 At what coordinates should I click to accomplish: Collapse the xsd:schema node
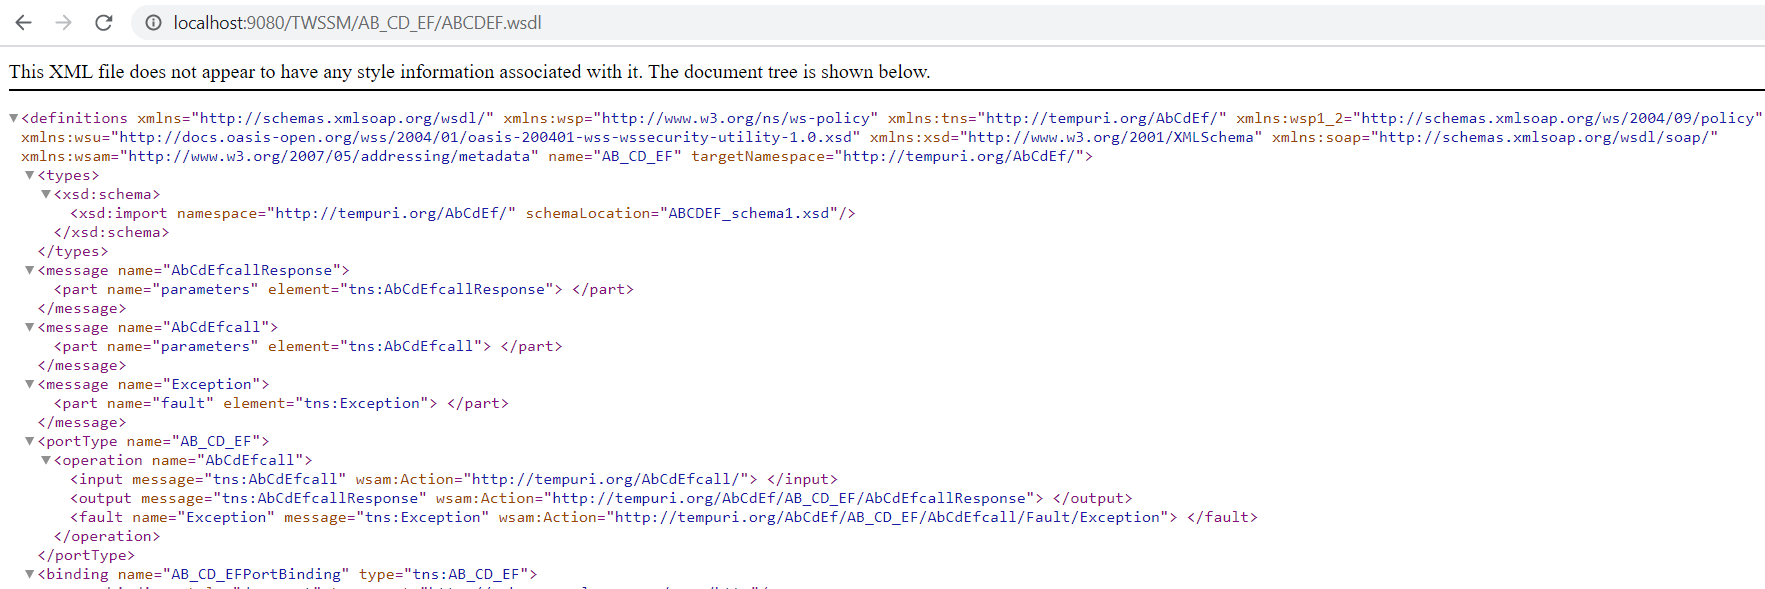[46, 194]
